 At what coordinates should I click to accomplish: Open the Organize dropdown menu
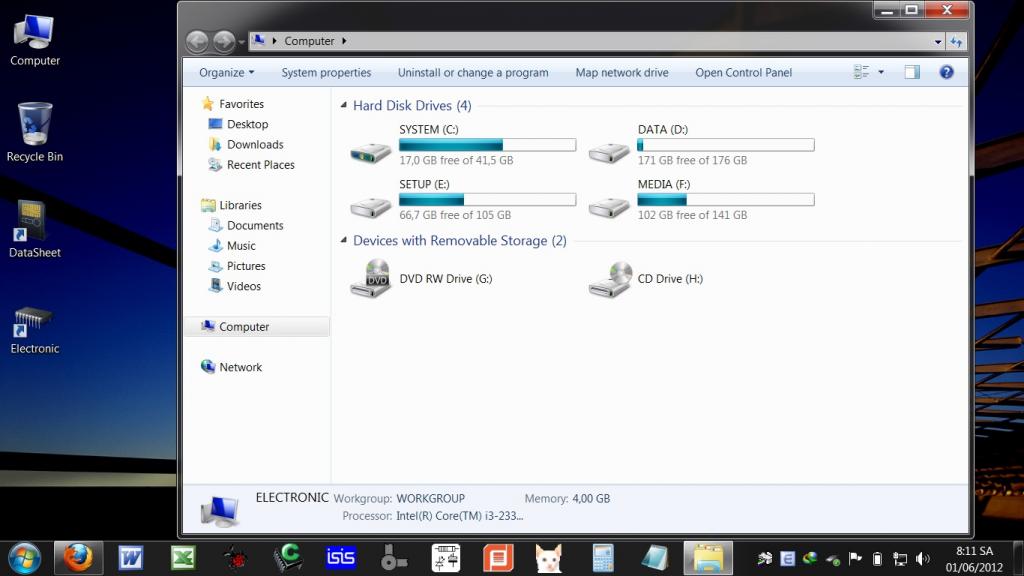coord(226,72)
